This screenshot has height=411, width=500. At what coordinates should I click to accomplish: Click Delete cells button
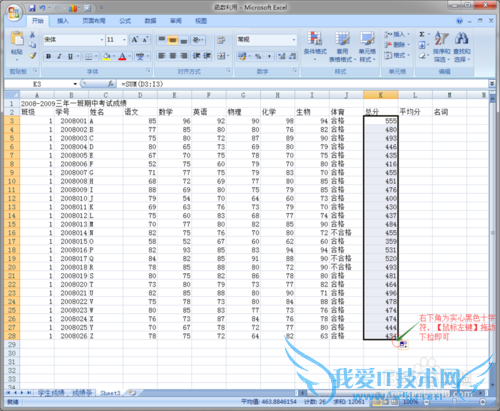(396, 45)
